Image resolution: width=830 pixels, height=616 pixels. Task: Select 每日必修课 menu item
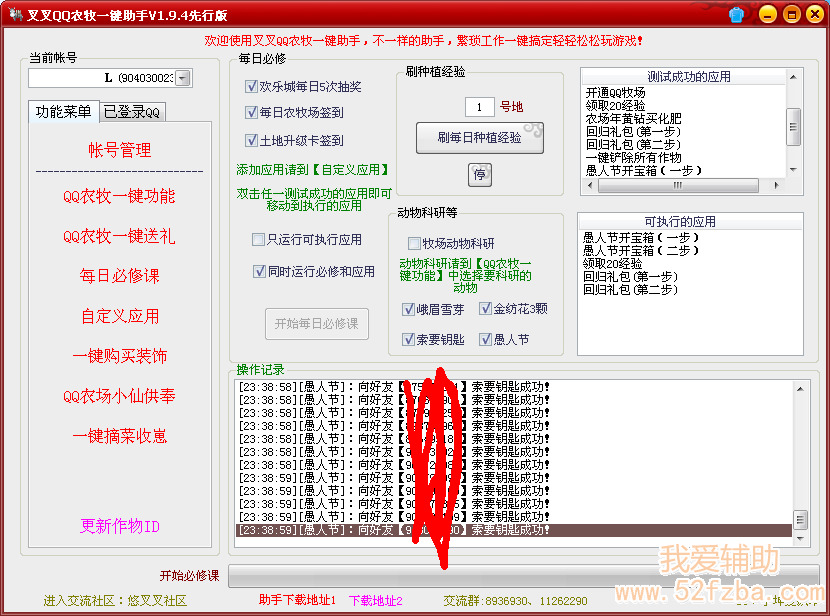(120, 276)
